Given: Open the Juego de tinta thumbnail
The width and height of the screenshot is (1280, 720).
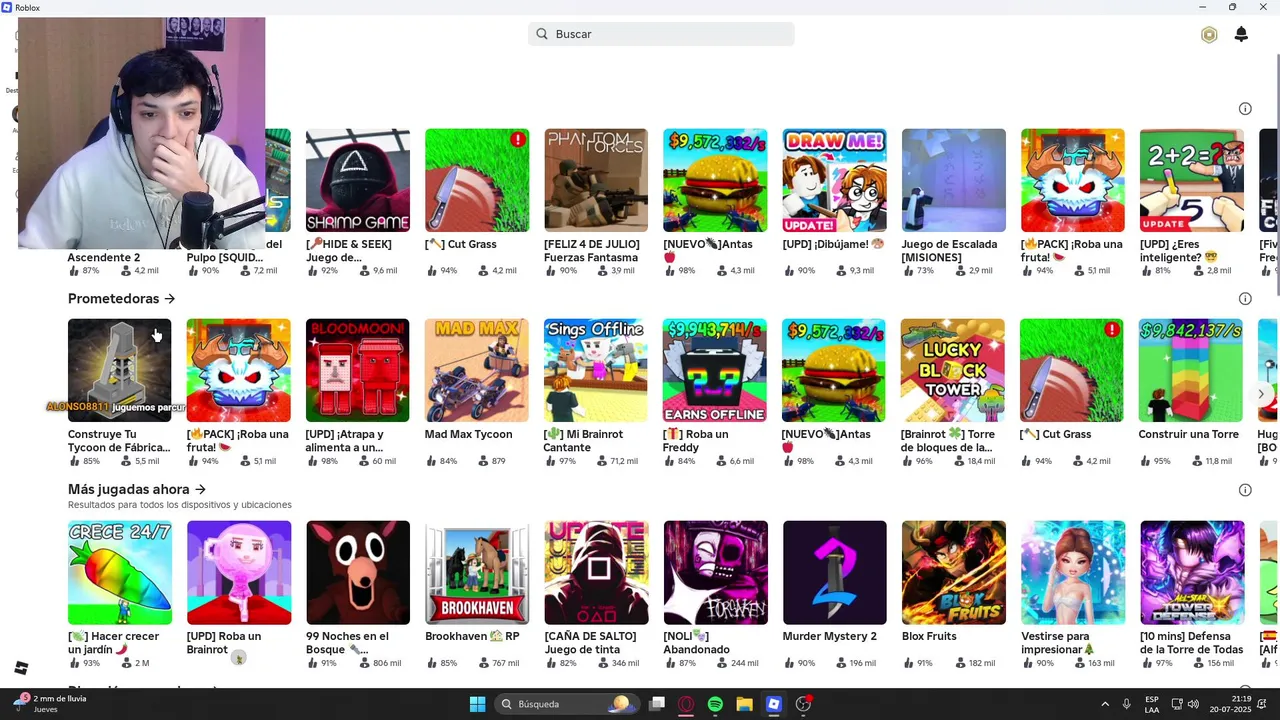Looking at the screenshot, I should (597, 572).
